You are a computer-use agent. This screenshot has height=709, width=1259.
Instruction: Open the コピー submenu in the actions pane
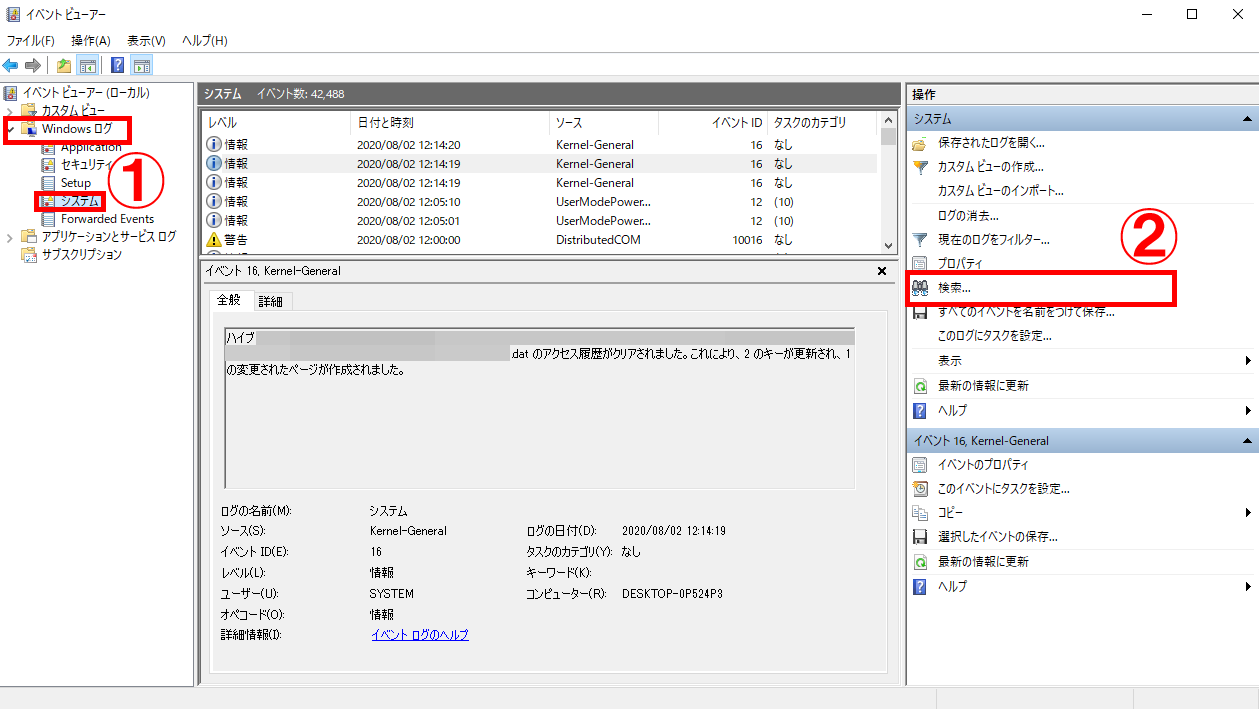[1082, 513]
